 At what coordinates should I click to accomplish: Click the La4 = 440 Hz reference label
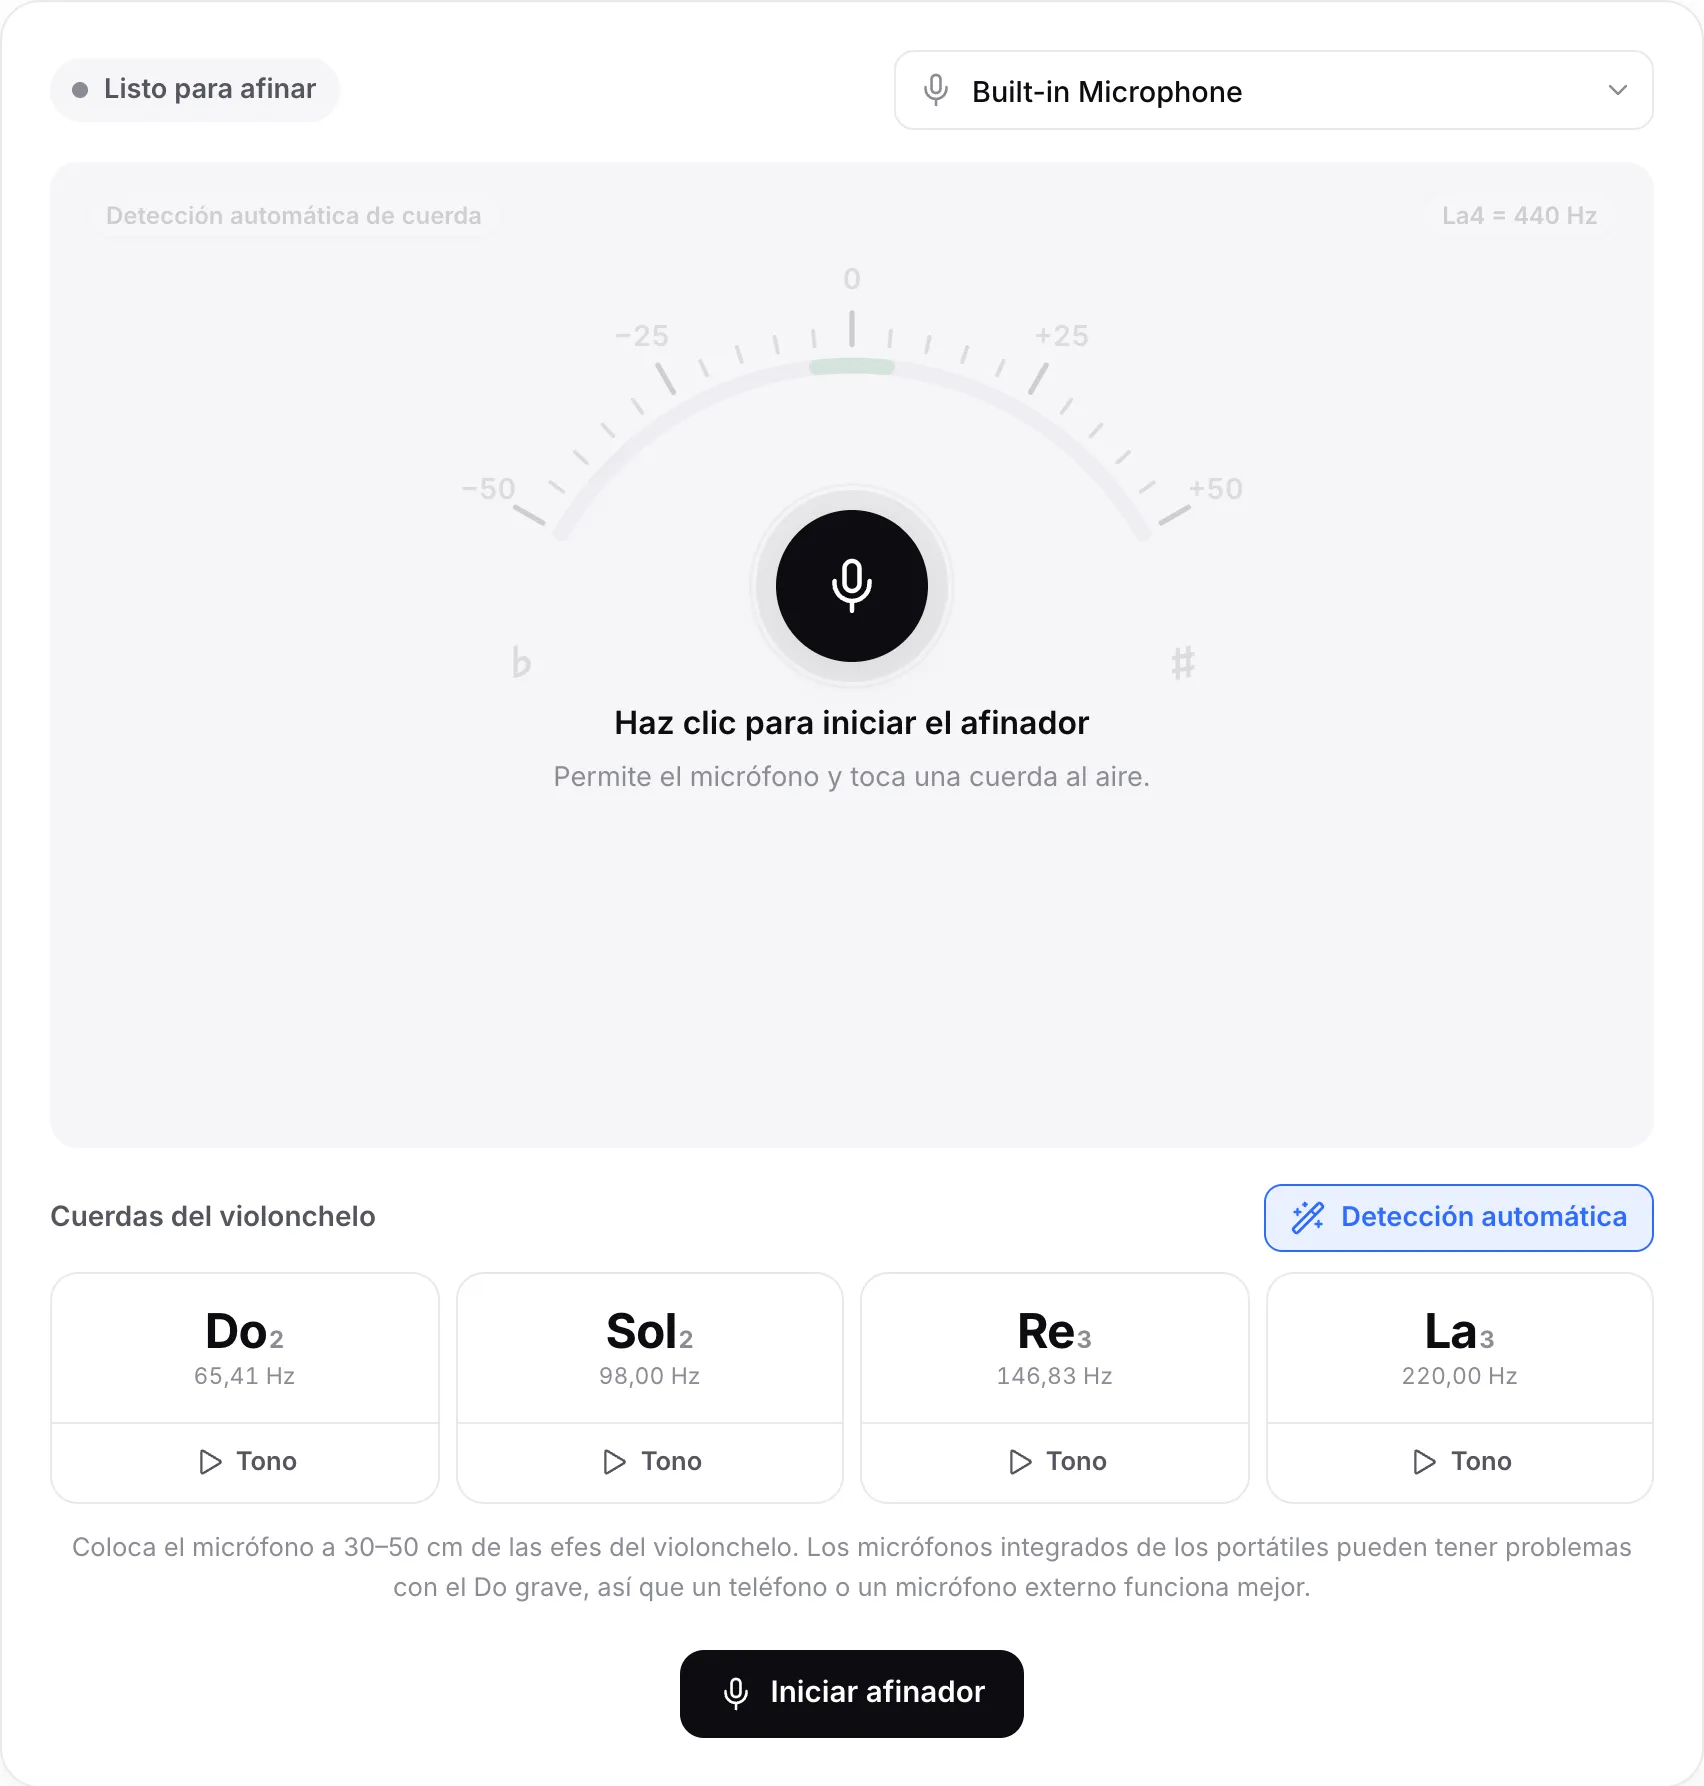coord(1519,216)
